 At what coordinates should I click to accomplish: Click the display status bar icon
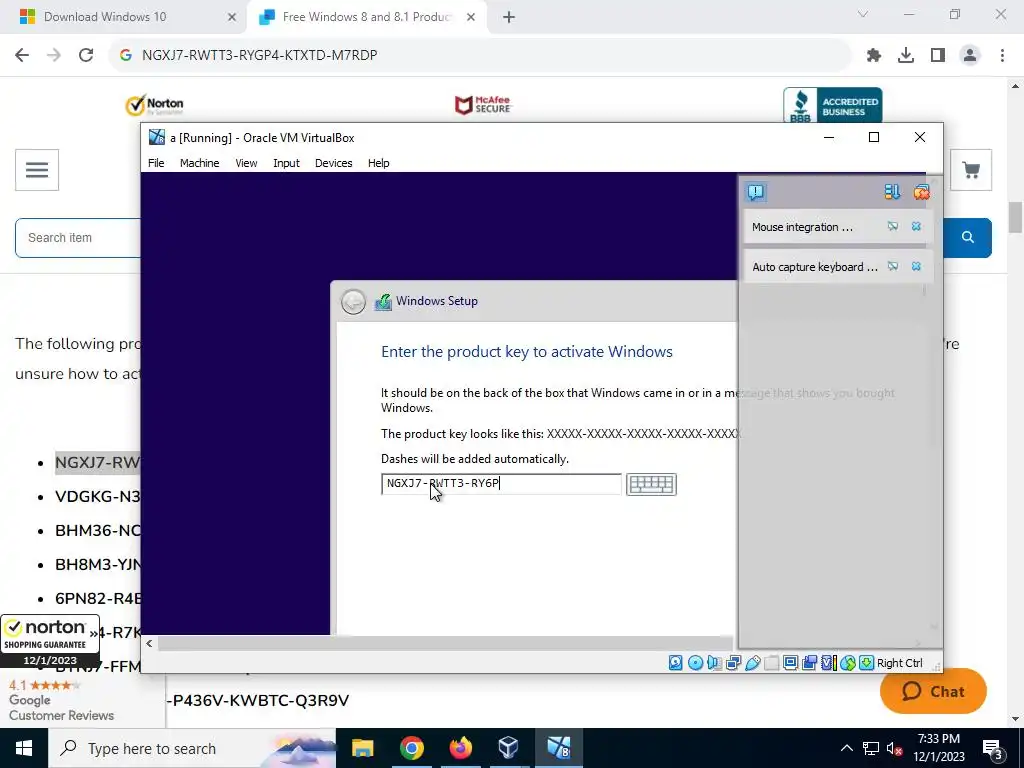click(x=790, y=663)
